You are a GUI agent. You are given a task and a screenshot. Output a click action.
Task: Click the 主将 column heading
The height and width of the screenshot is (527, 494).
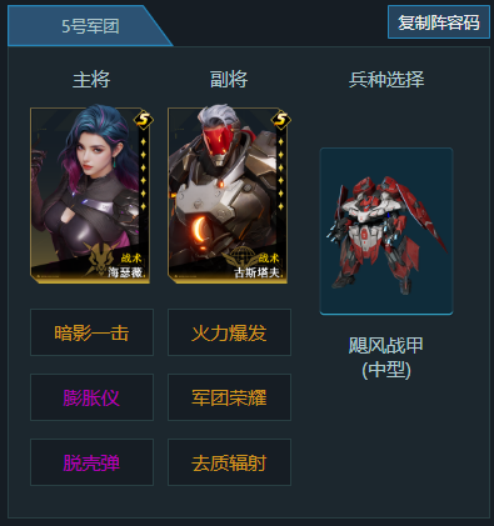[91, 80]
